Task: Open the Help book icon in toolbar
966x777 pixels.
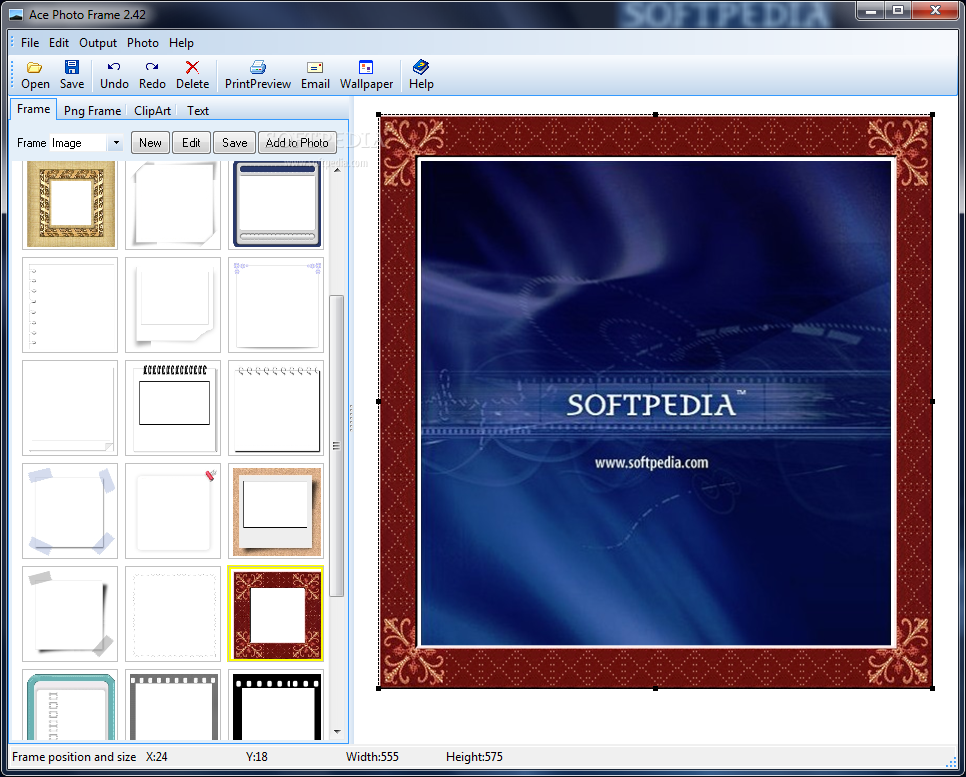Action: 421,75
